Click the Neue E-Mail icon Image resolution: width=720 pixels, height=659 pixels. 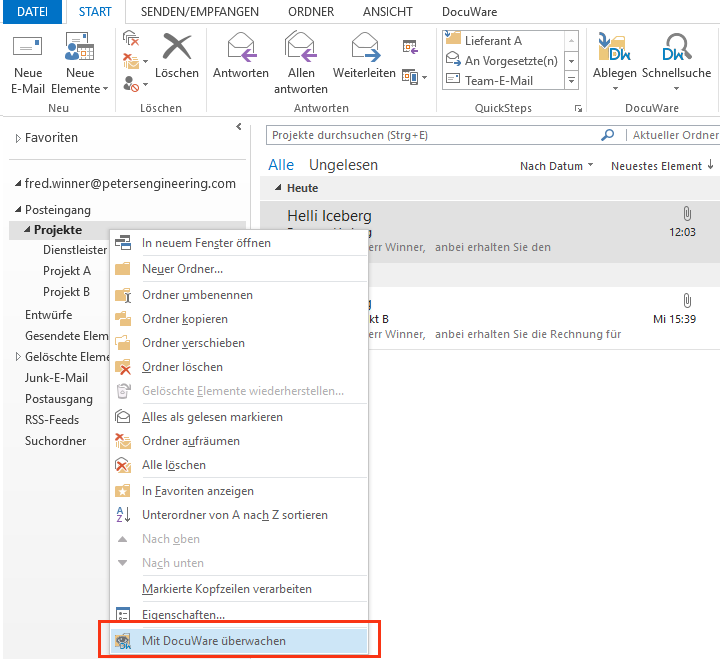click(28, 50)
